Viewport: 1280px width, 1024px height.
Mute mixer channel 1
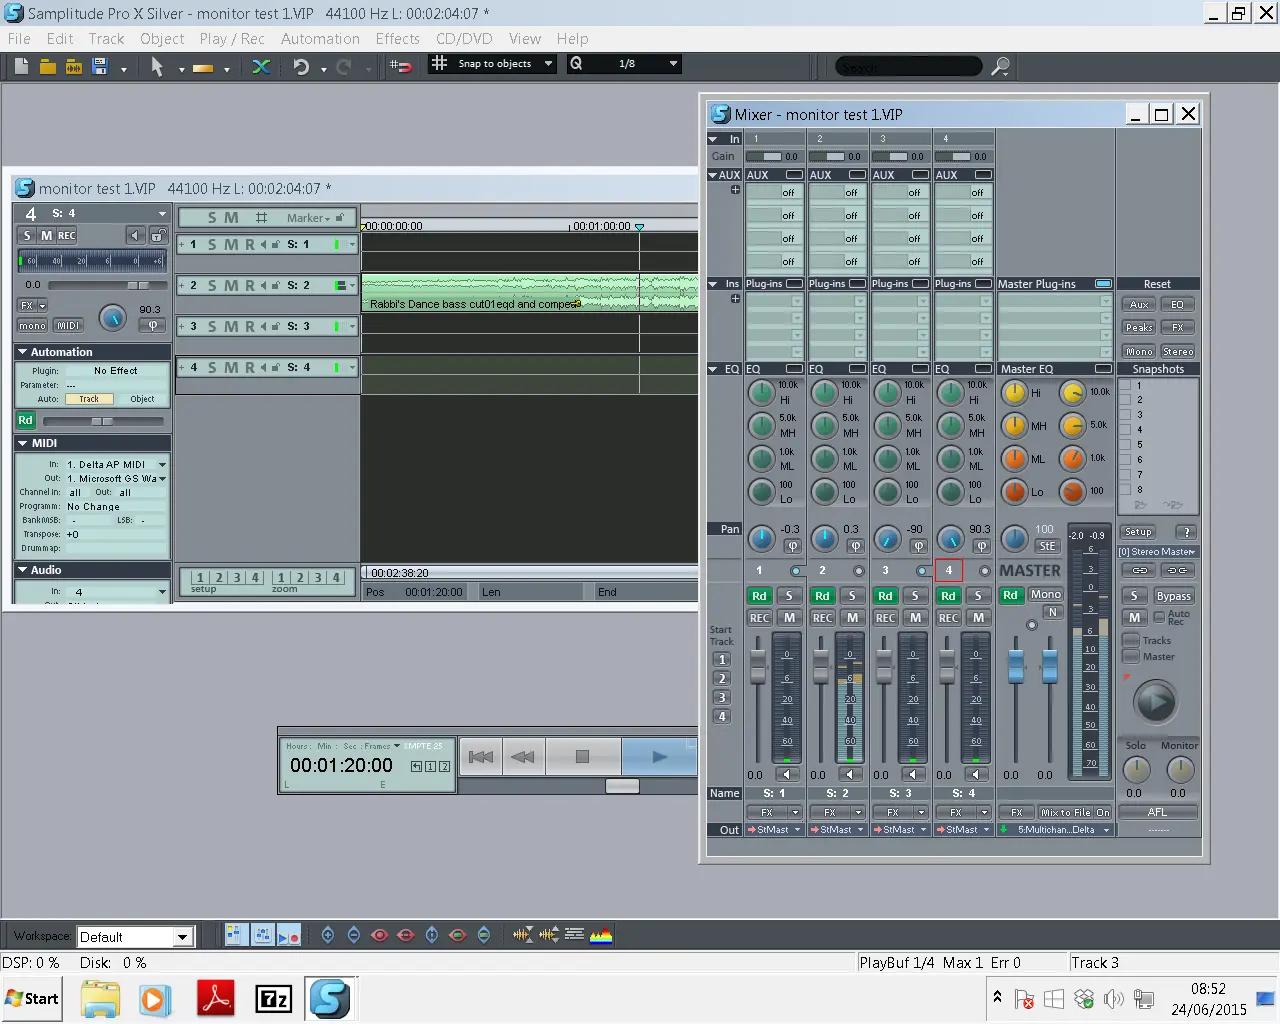coord(790,618)
